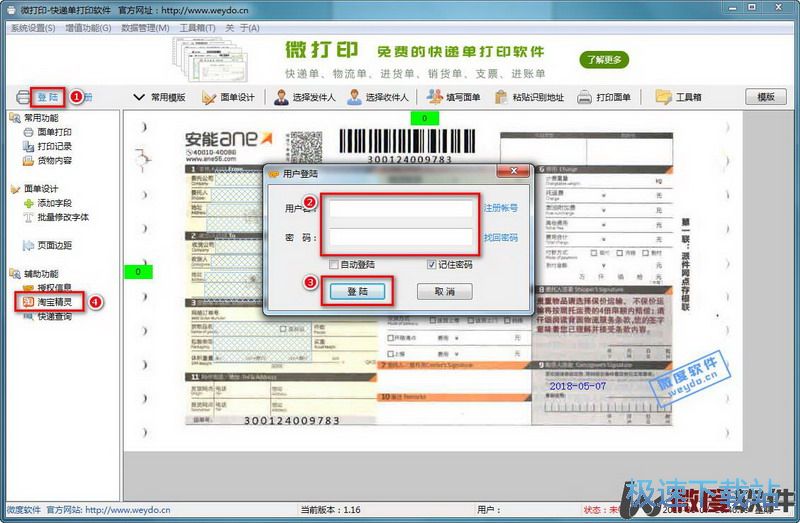Open the 面单设计 toolbar tool
Viewport: 800px width, 523px height.
click(x=229, y=97)
